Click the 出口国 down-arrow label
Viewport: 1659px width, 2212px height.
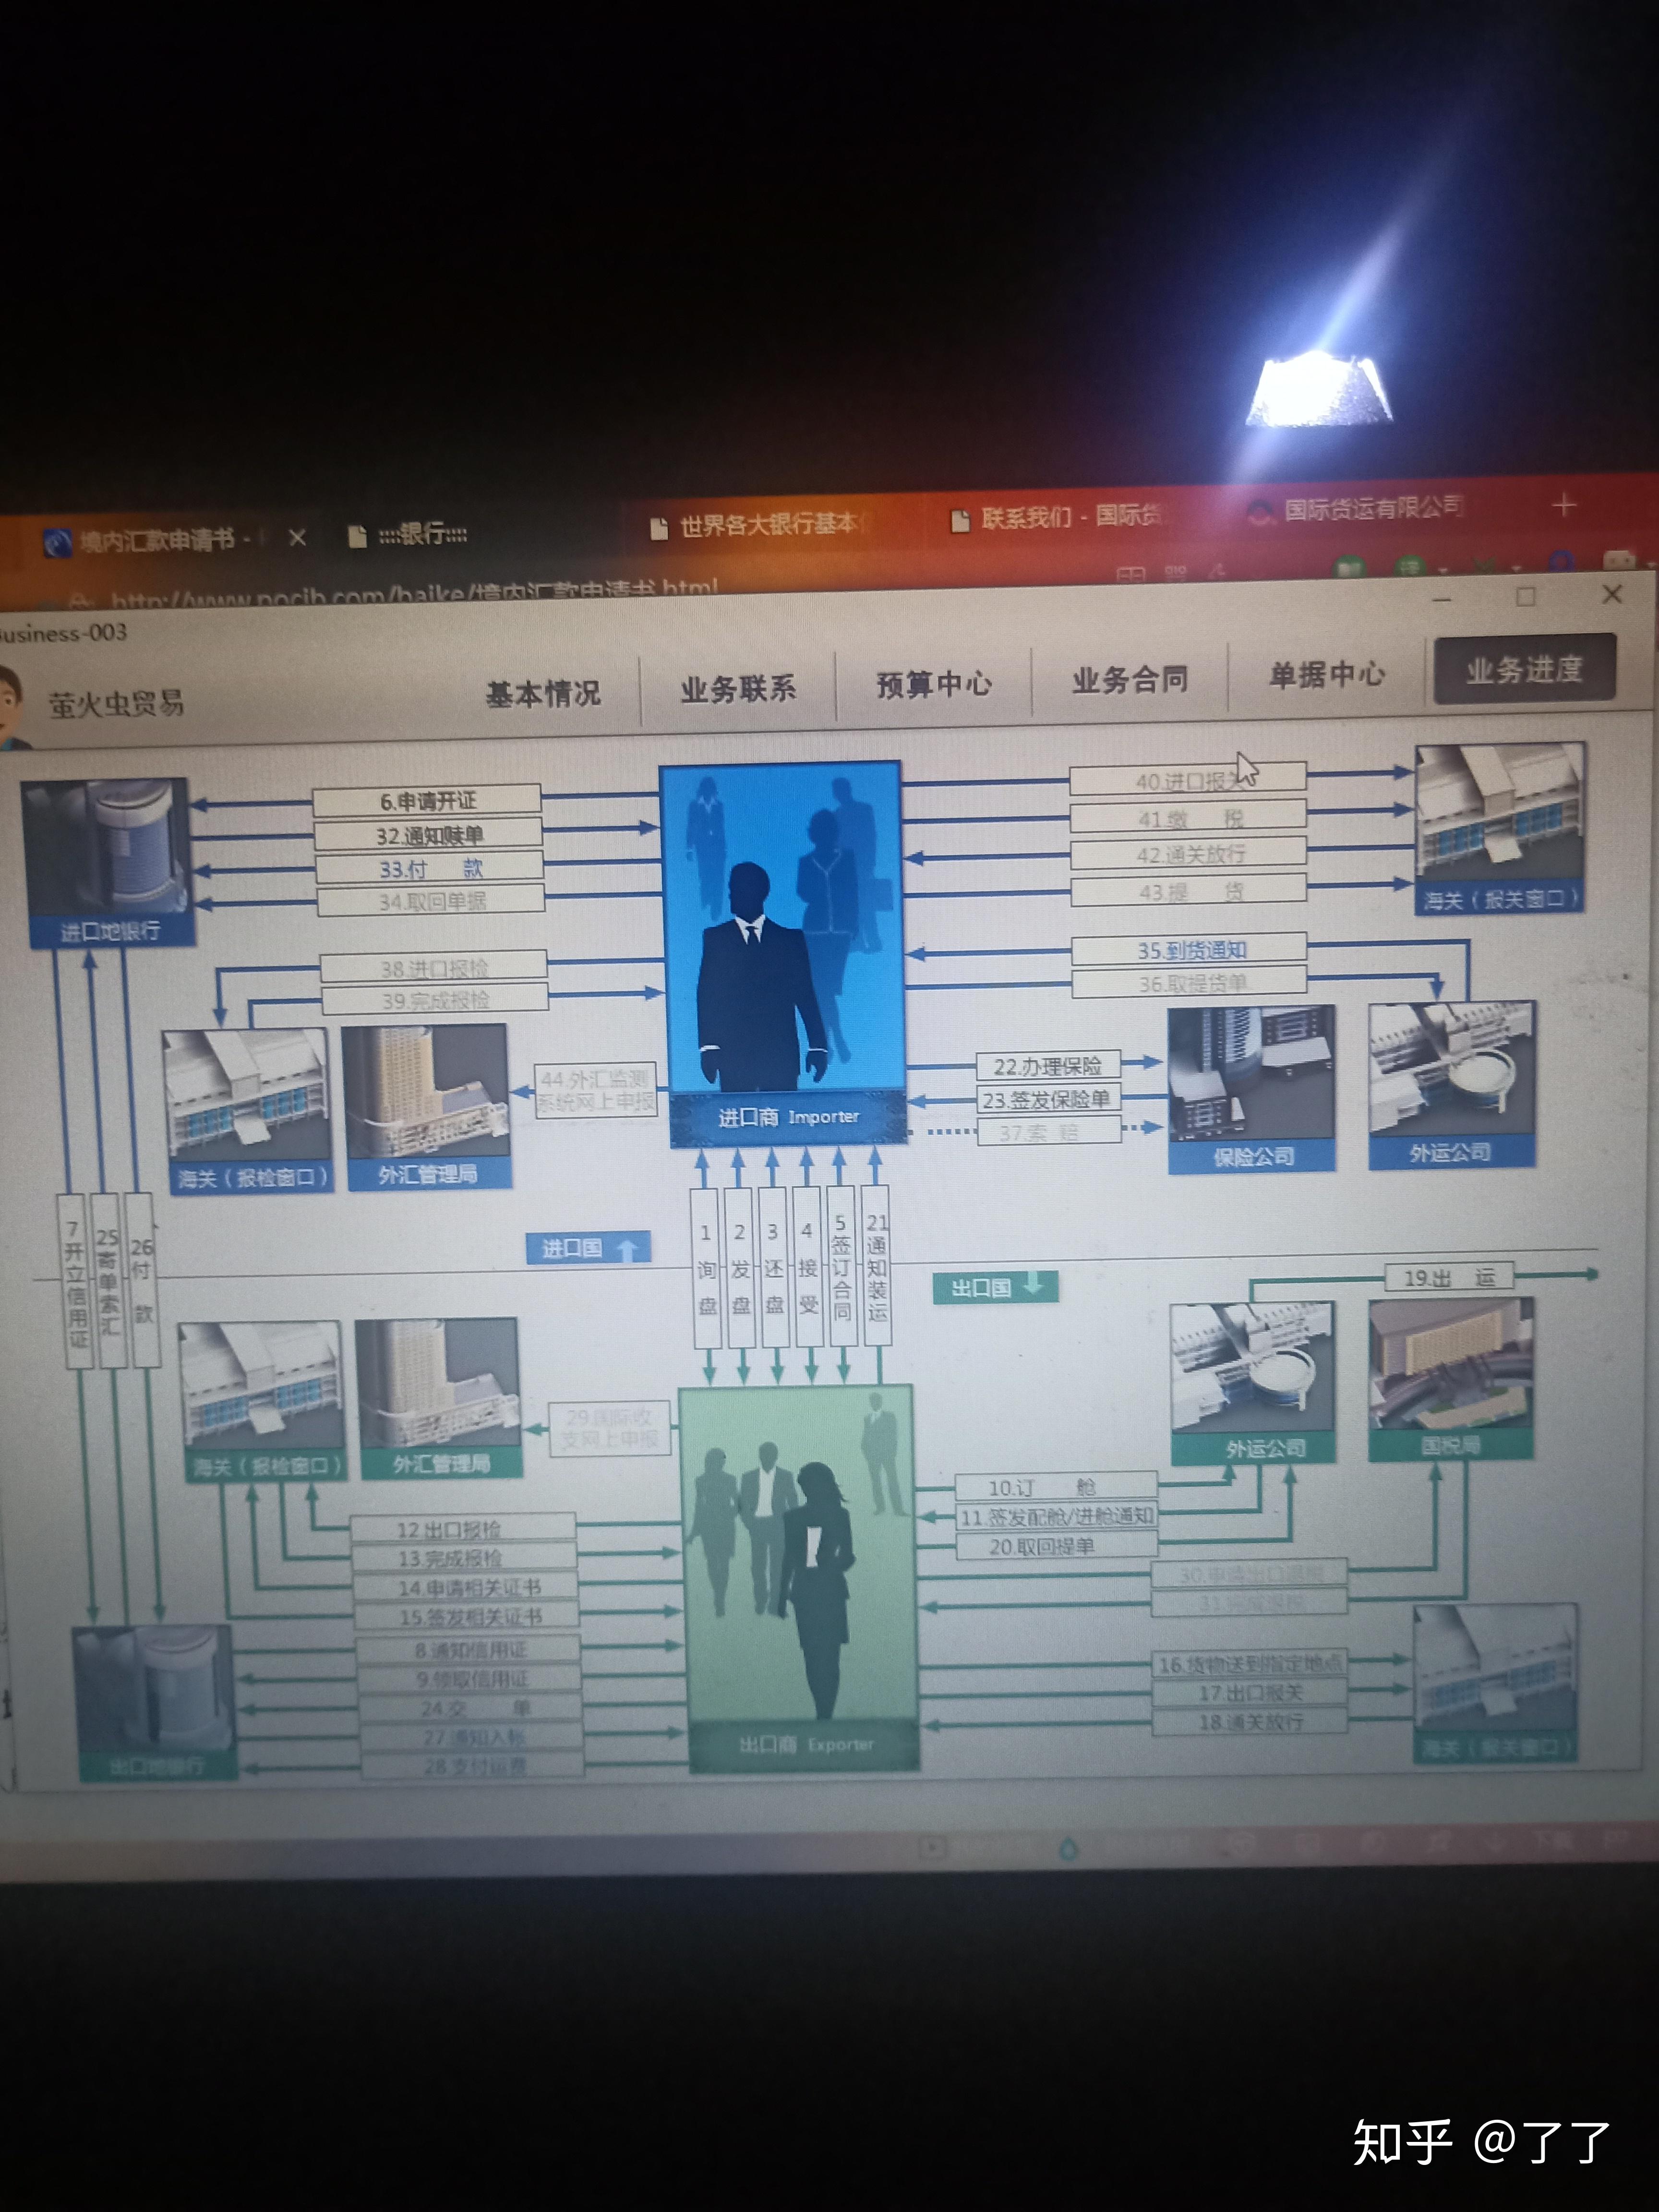[x=995, y=1287]
